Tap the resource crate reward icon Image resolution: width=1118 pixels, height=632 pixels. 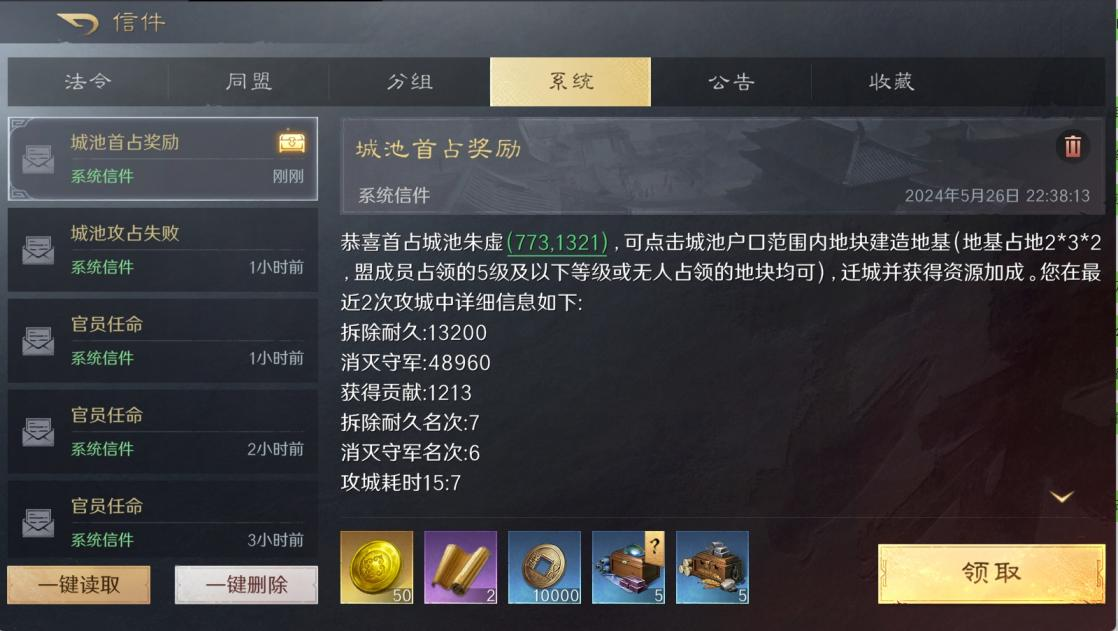pos(712,567)
